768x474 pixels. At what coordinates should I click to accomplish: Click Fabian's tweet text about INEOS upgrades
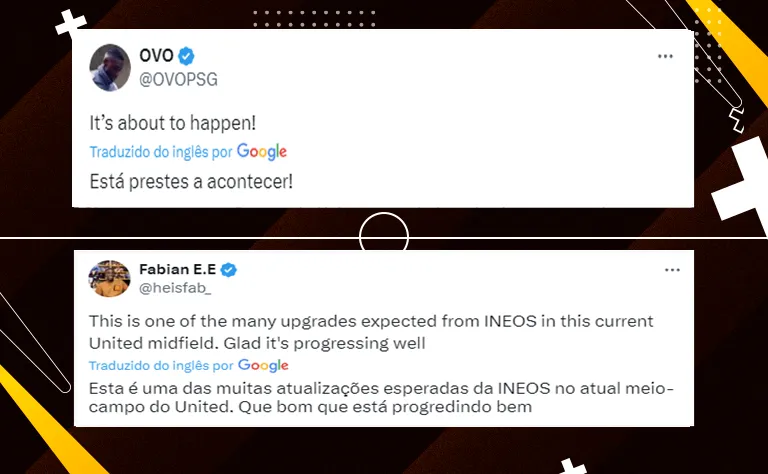371,332
